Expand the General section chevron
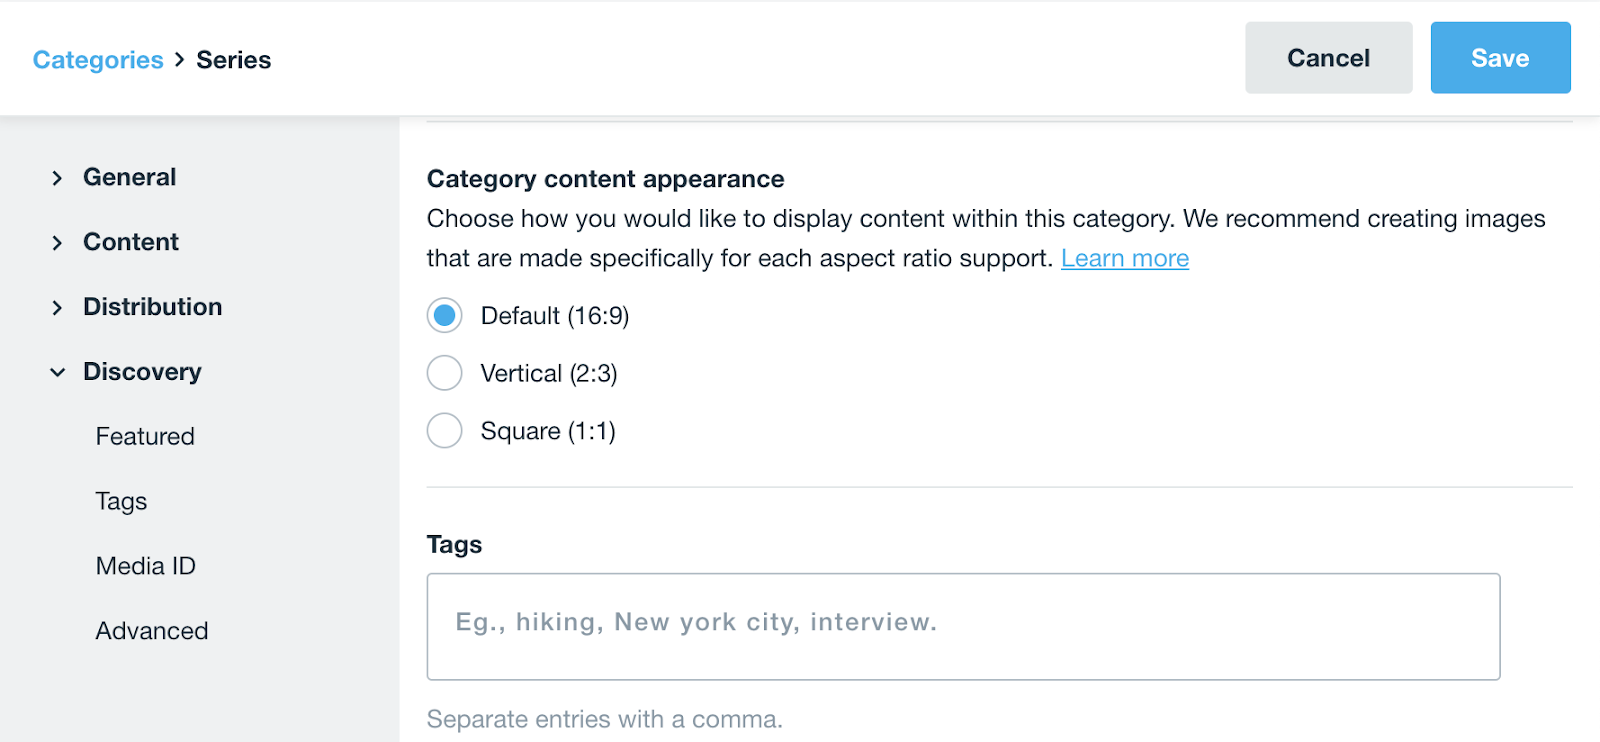This screenshot has height=742, width=1600. click(57, 178)
